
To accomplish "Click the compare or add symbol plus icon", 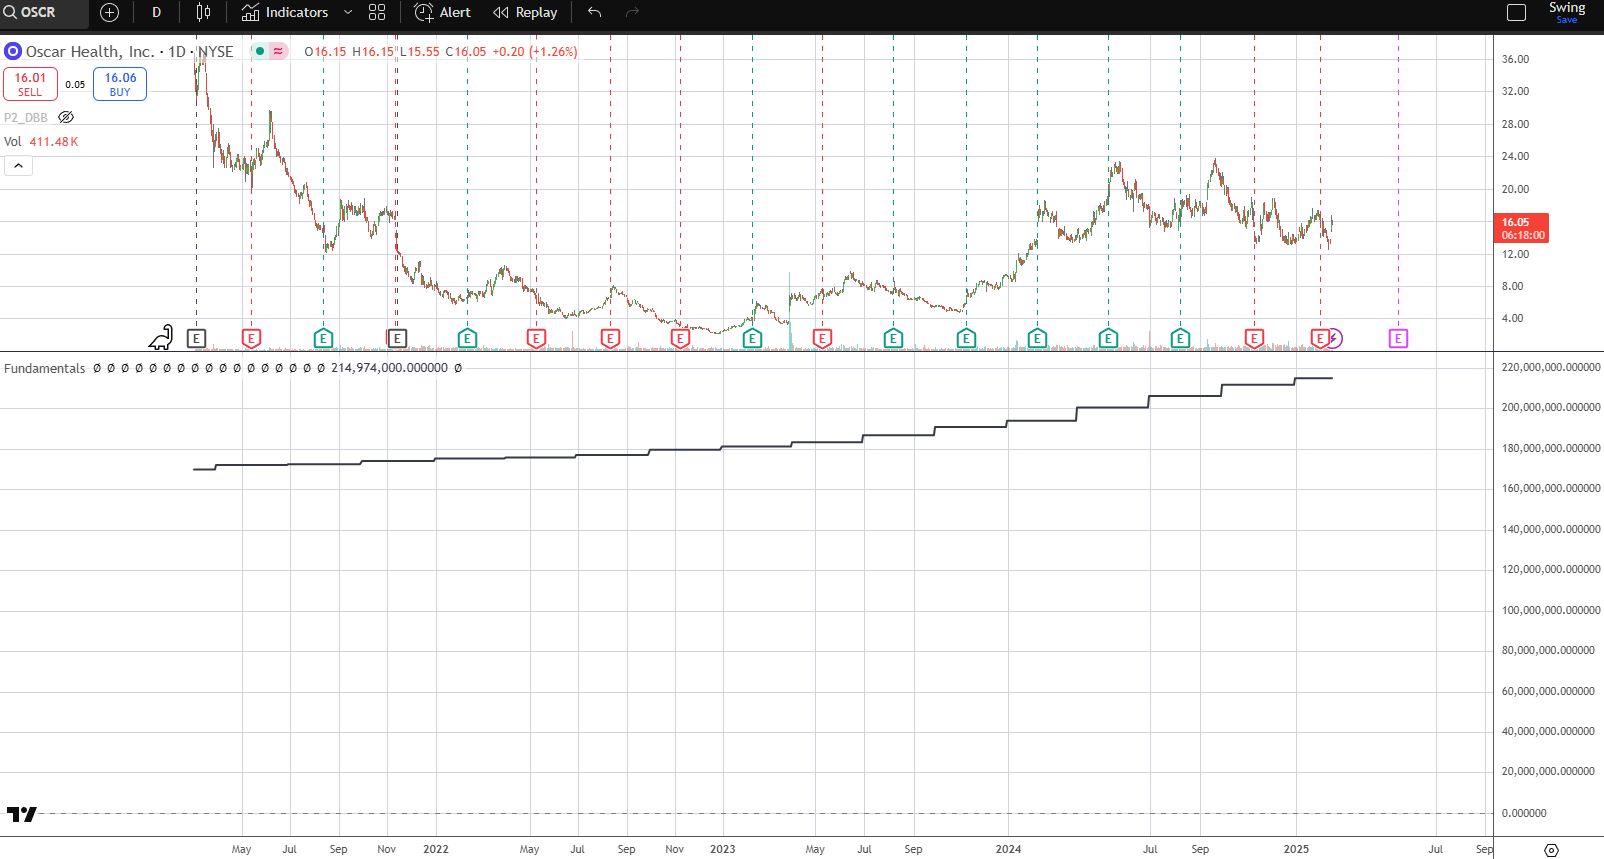I will [x=110, y=13].
